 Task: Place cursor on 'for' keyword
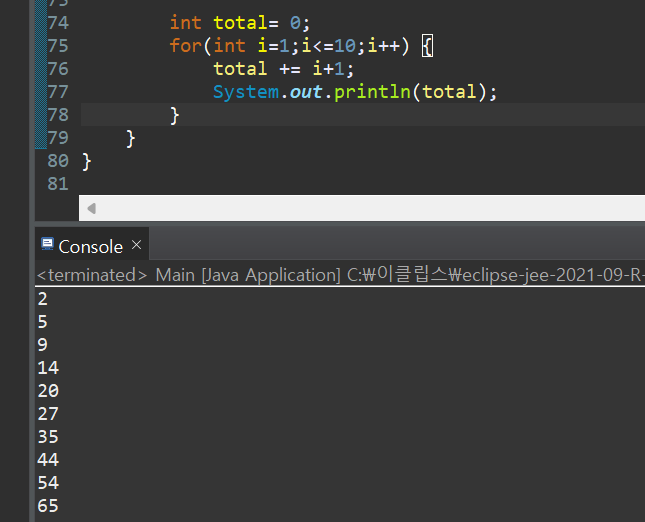[185, 45]
